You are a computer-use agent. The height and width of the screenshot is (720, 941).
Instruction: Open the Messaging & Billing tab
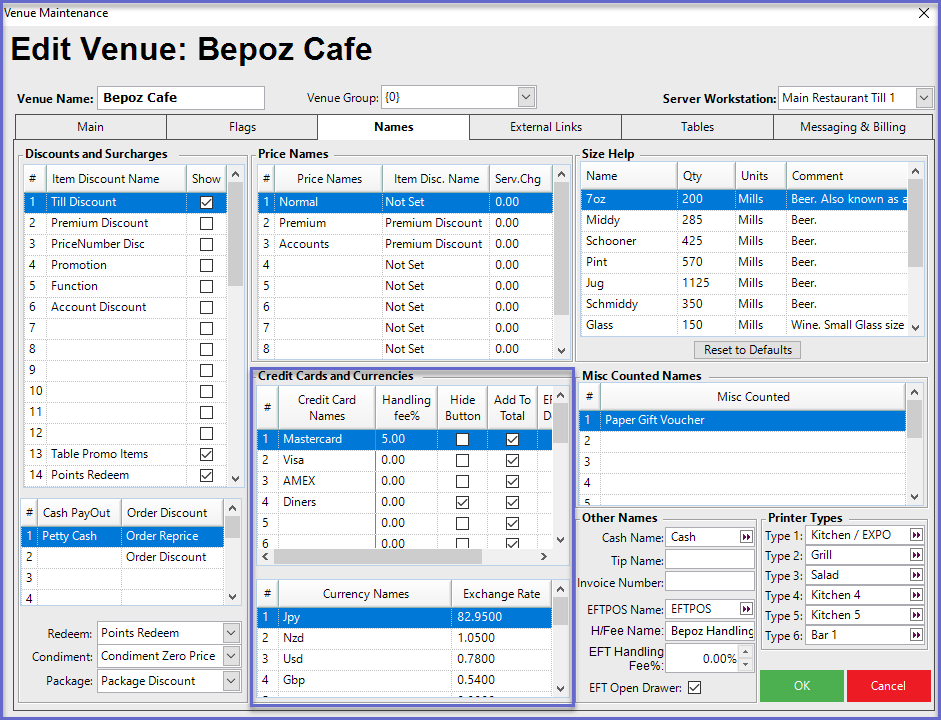852,127
